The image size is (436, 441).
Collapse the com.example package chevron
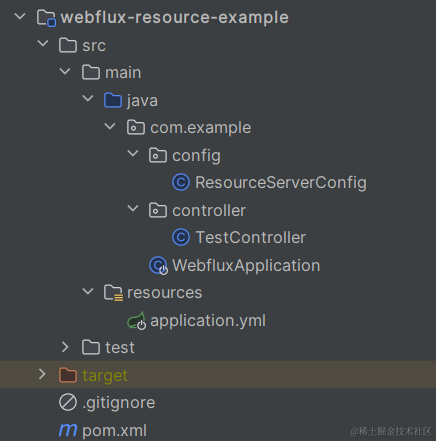(x=110, y=126)
